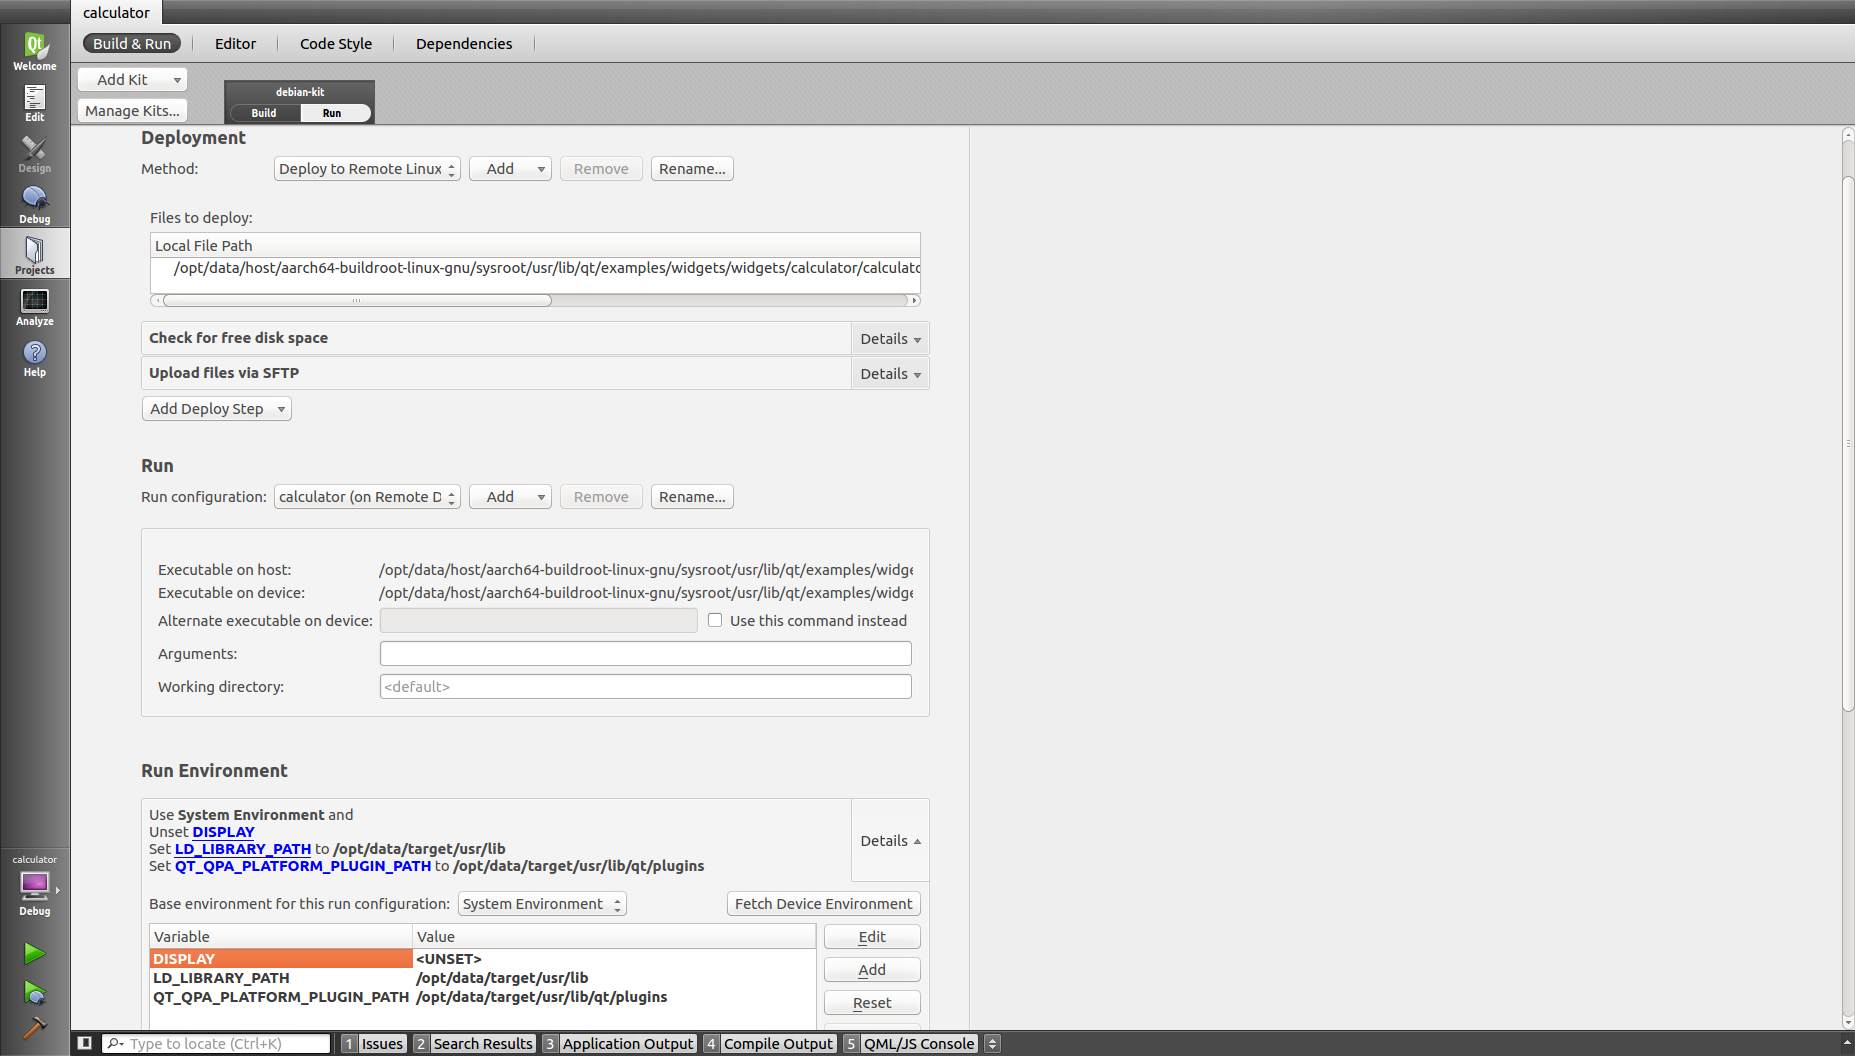The width and height of the screenshot is (1855, 1056).
Task: Open the Analyze mode
Action: coord(34,306)
